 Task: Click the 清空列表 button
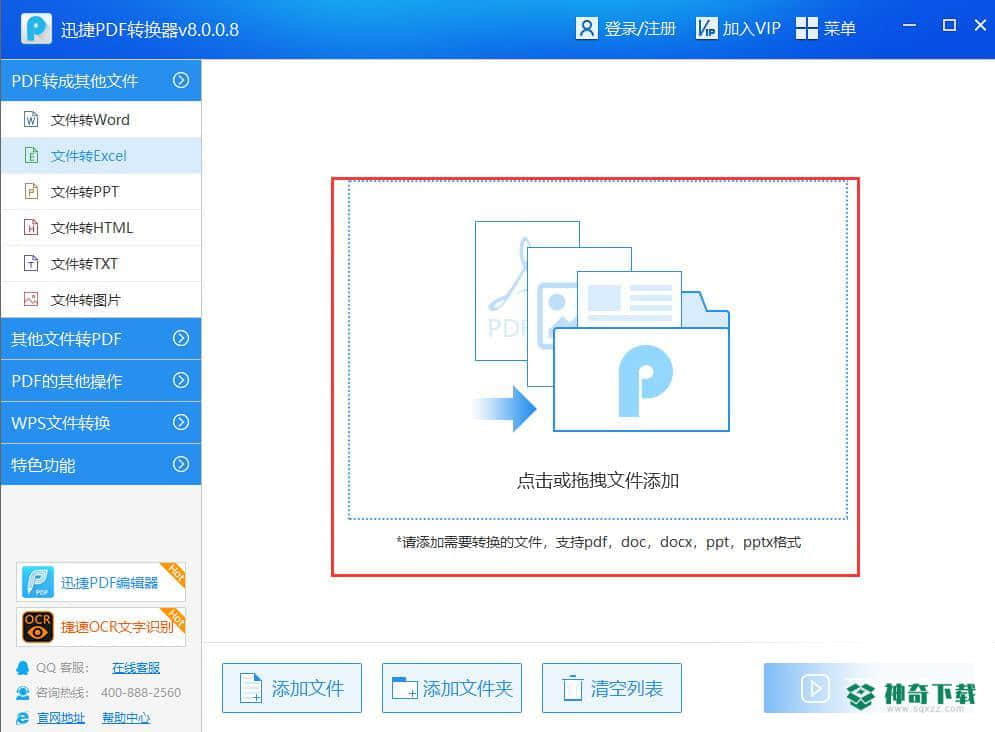[x=612, y=688]
